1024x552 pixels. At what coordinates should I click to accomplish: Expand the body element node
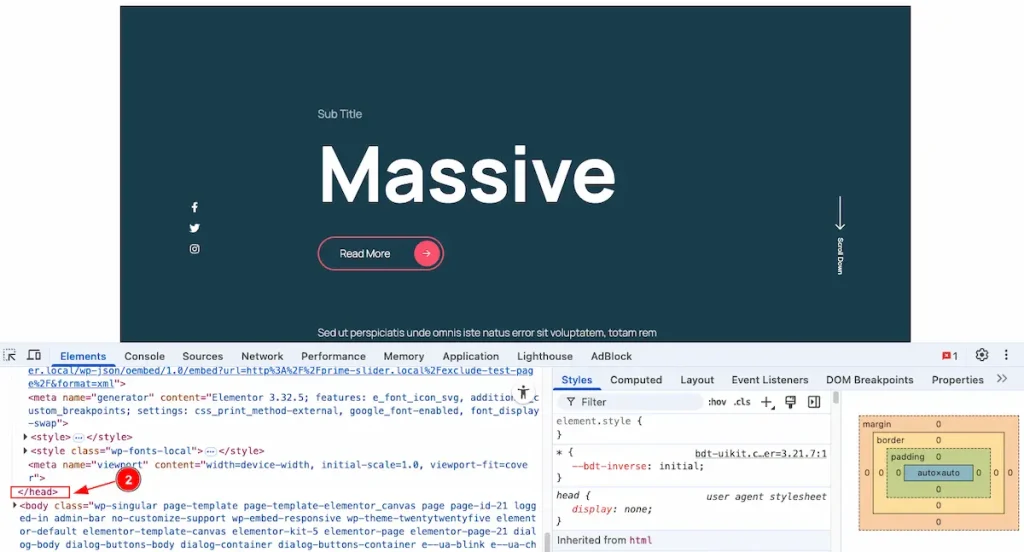(15, 506)
